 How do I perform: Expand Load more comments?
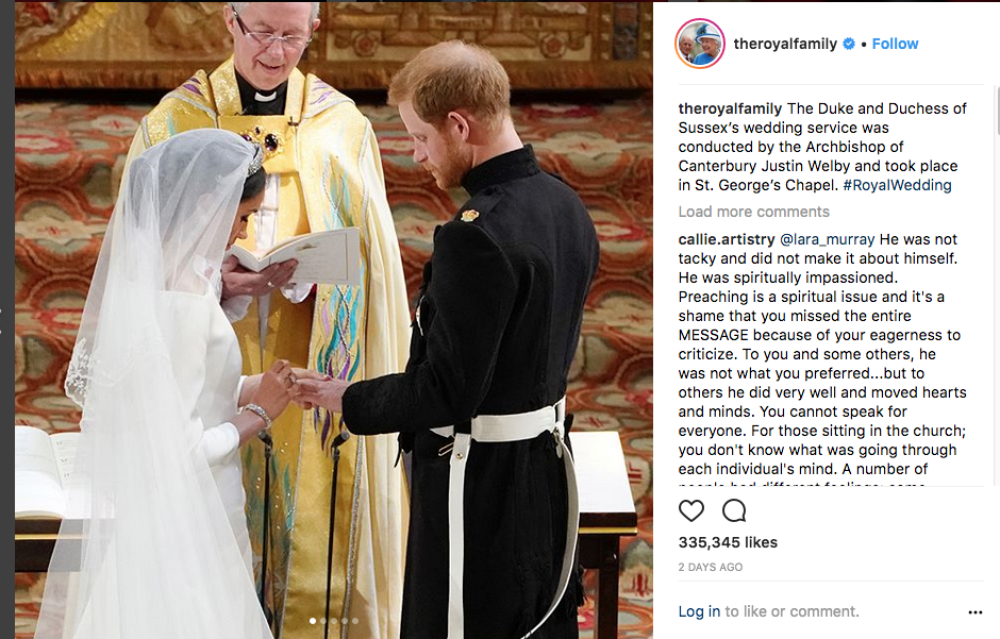(754, 212)
